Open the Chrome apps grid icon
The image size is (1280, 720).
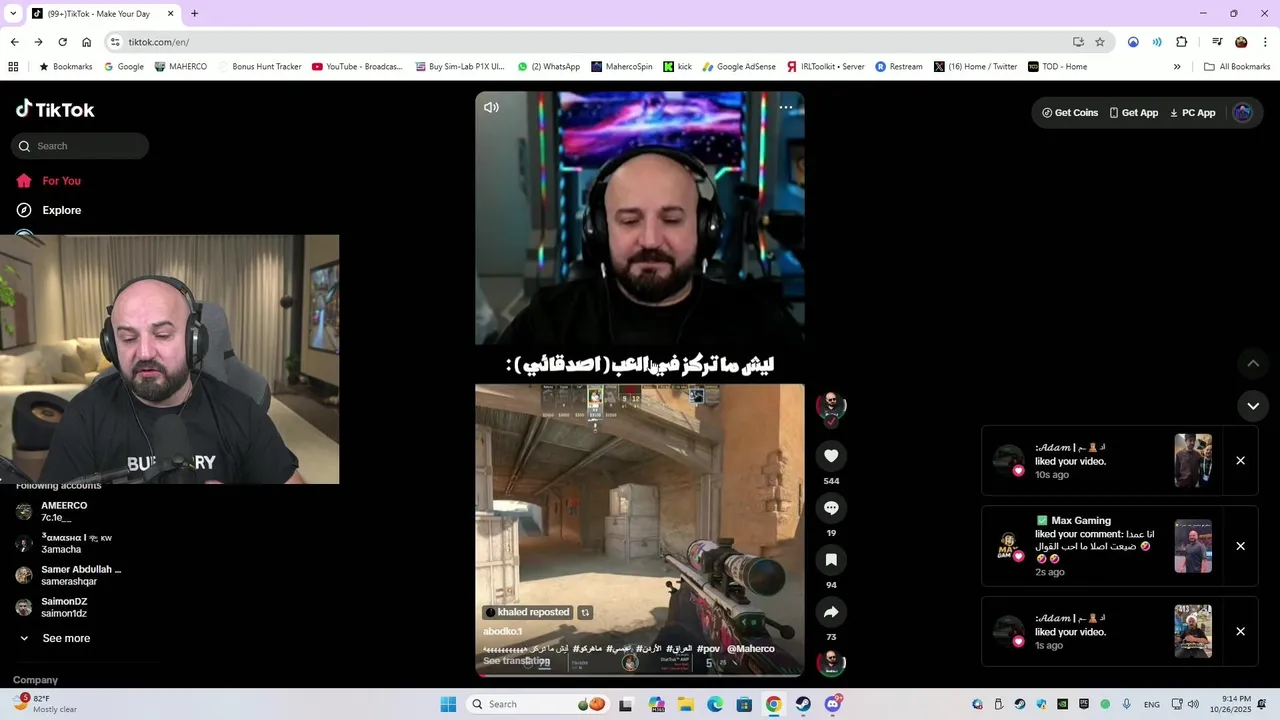(13, 67)
